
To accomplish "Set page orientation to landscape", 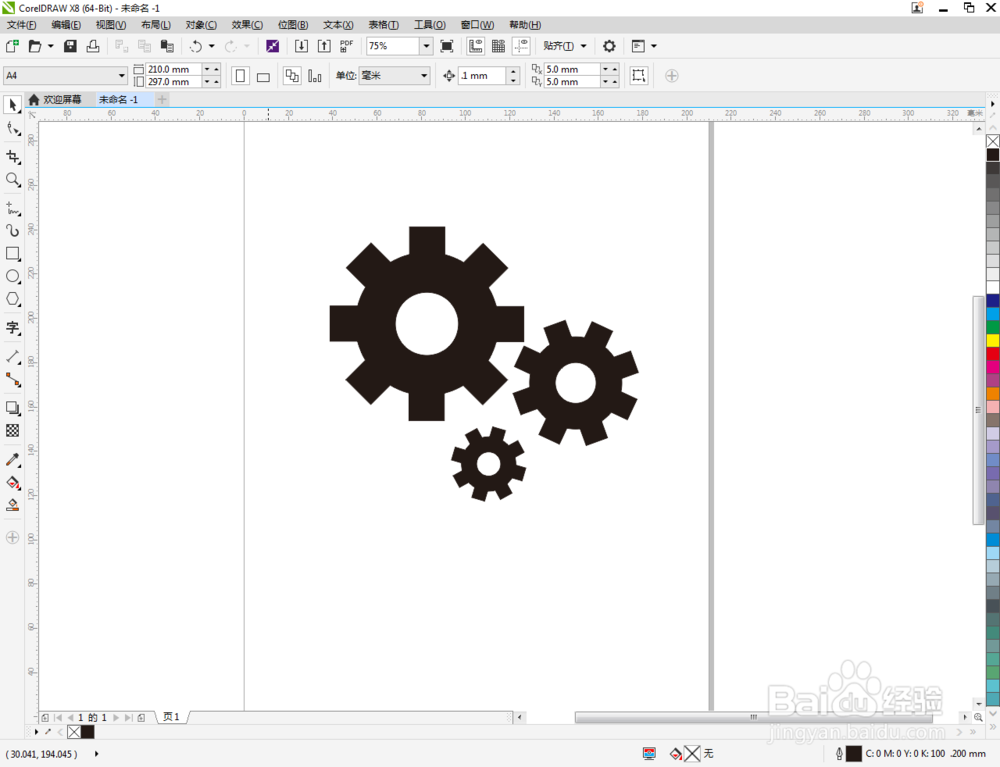I will coord(263,76).
